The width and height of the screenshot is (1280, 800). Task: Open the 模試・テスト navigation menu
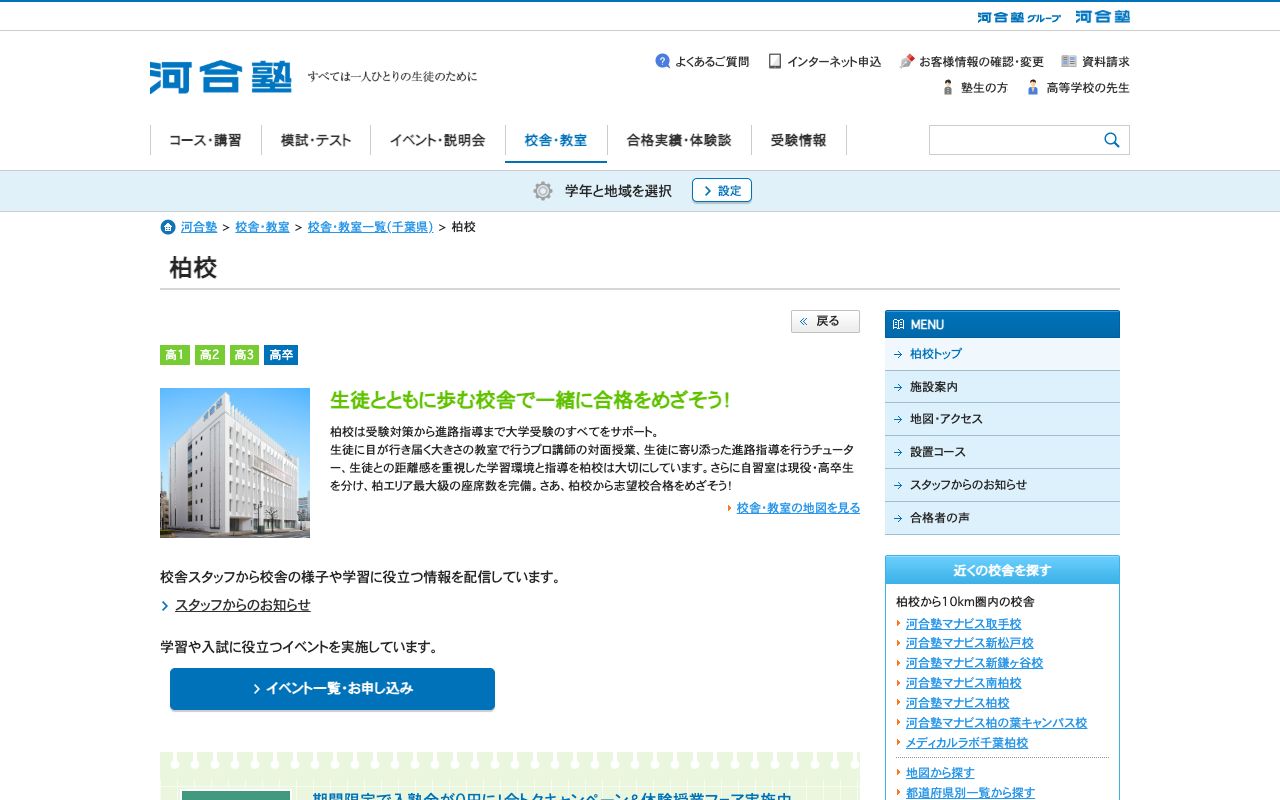click(x=316, y=140)
